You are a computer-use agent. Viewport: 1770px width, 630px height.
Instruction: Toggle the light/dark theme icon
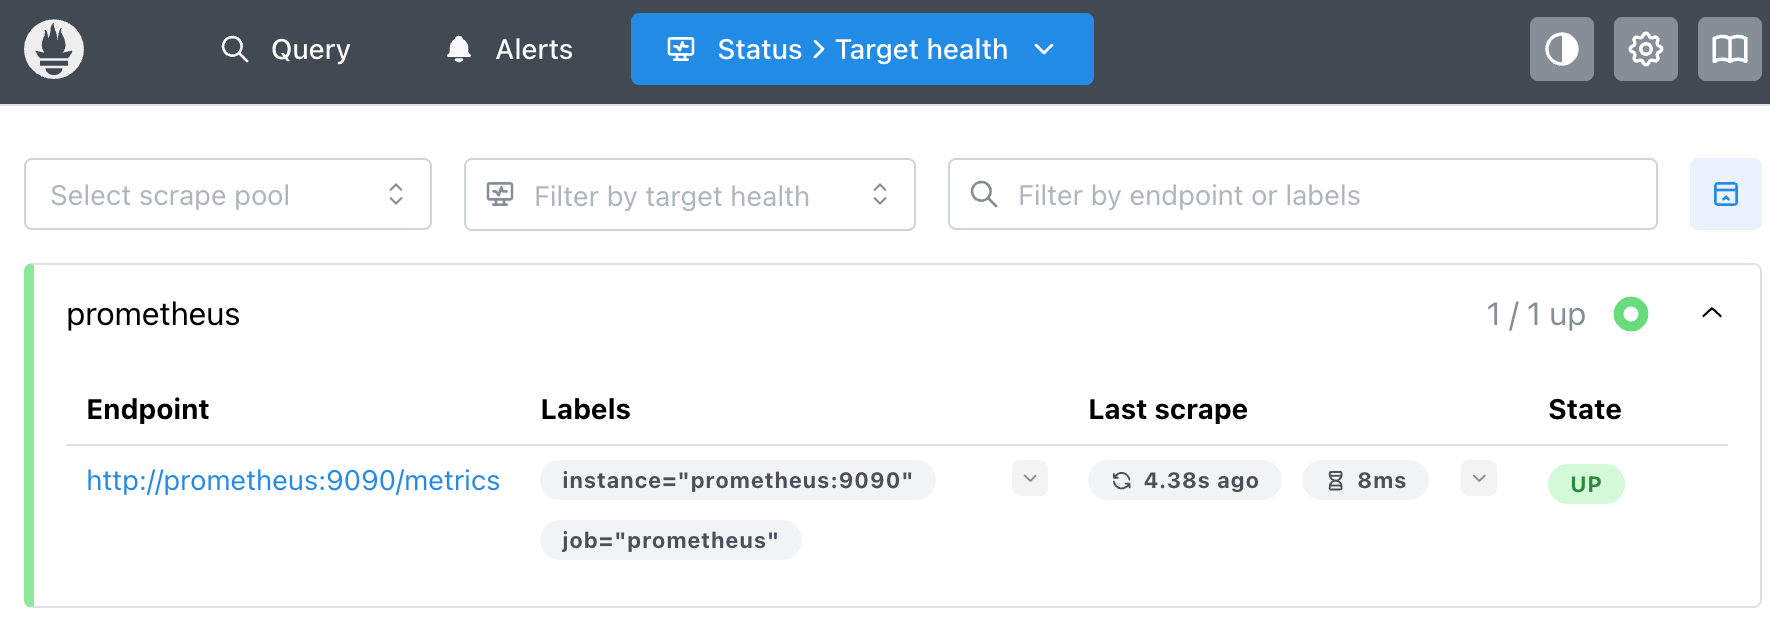pos(1562,49)
